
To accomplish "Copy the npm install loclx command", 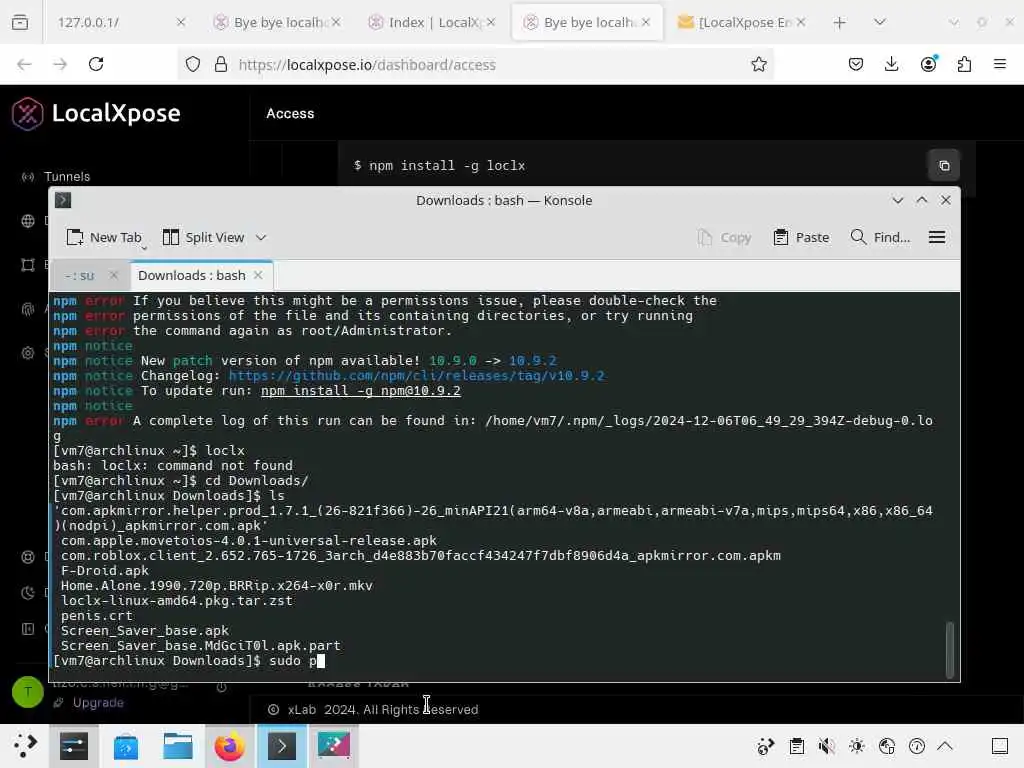I will click(x=944, y=165).
